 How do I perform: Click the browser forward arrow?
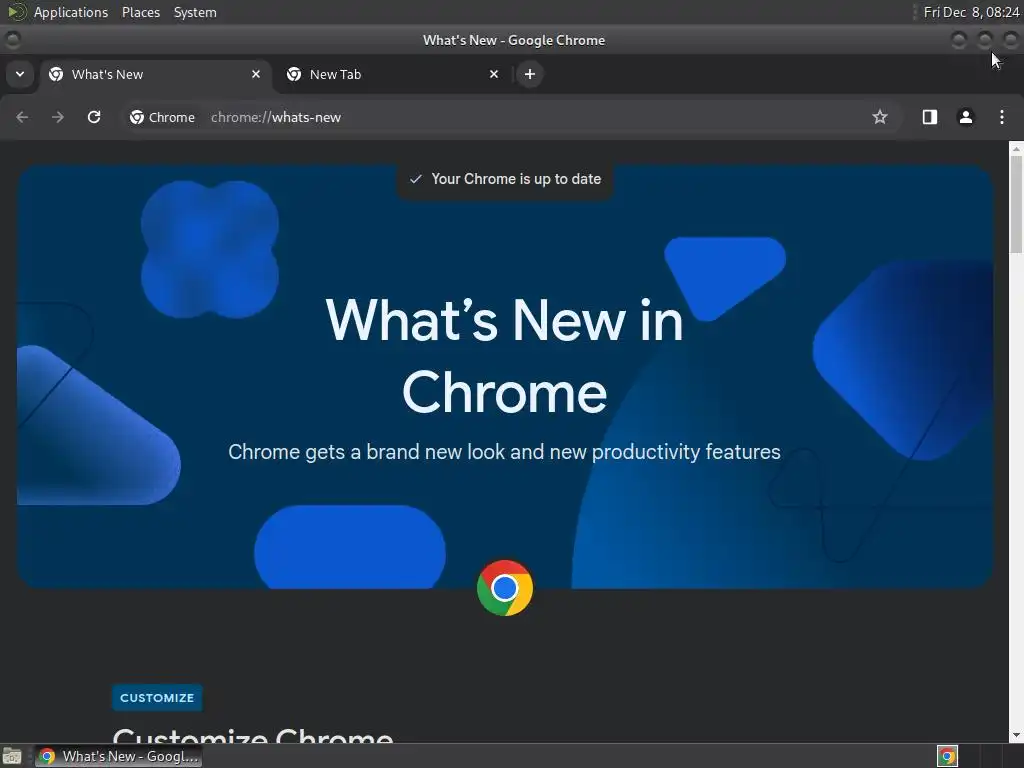coord(58,117)
